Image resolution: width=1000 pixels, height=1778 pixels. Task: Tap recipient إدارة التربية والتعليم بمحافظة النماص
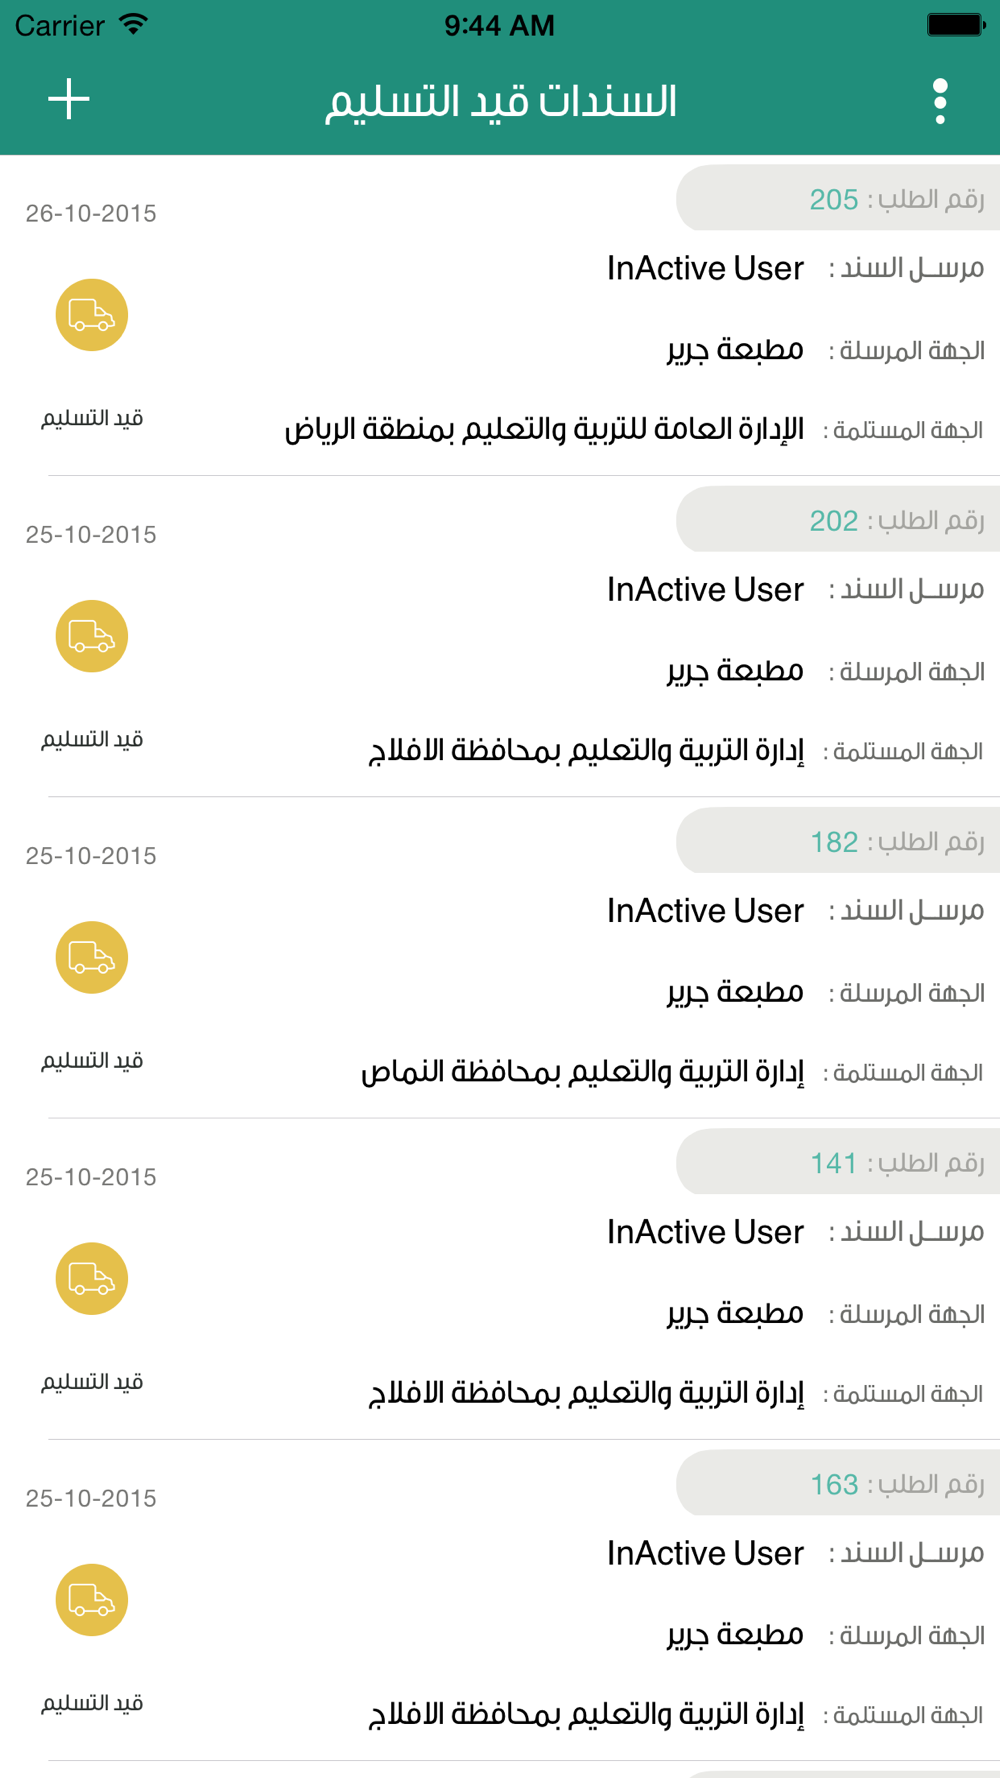tap(582, 1072)
